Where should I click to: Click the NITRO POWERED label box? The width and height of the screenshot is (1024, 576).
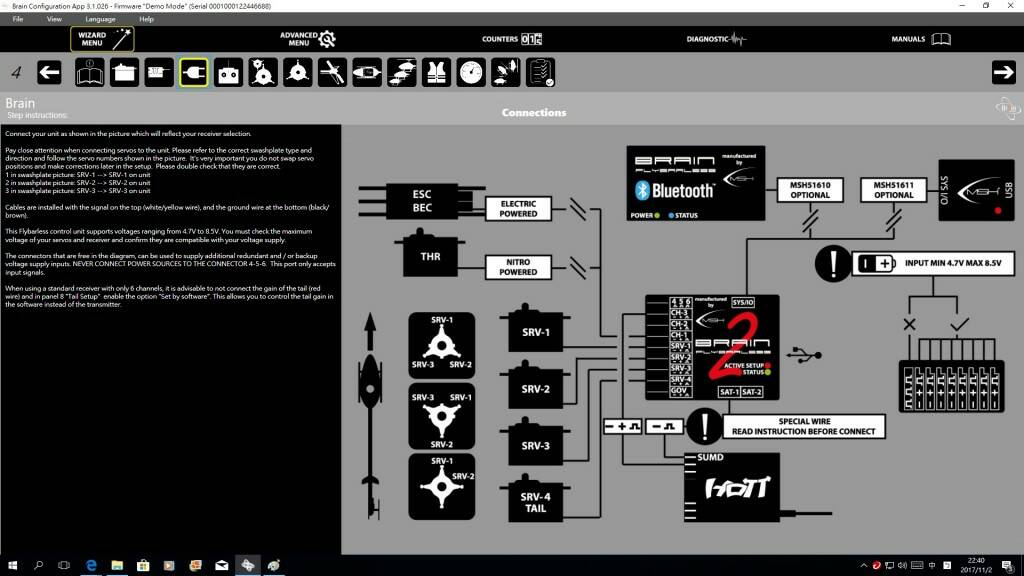519,267
